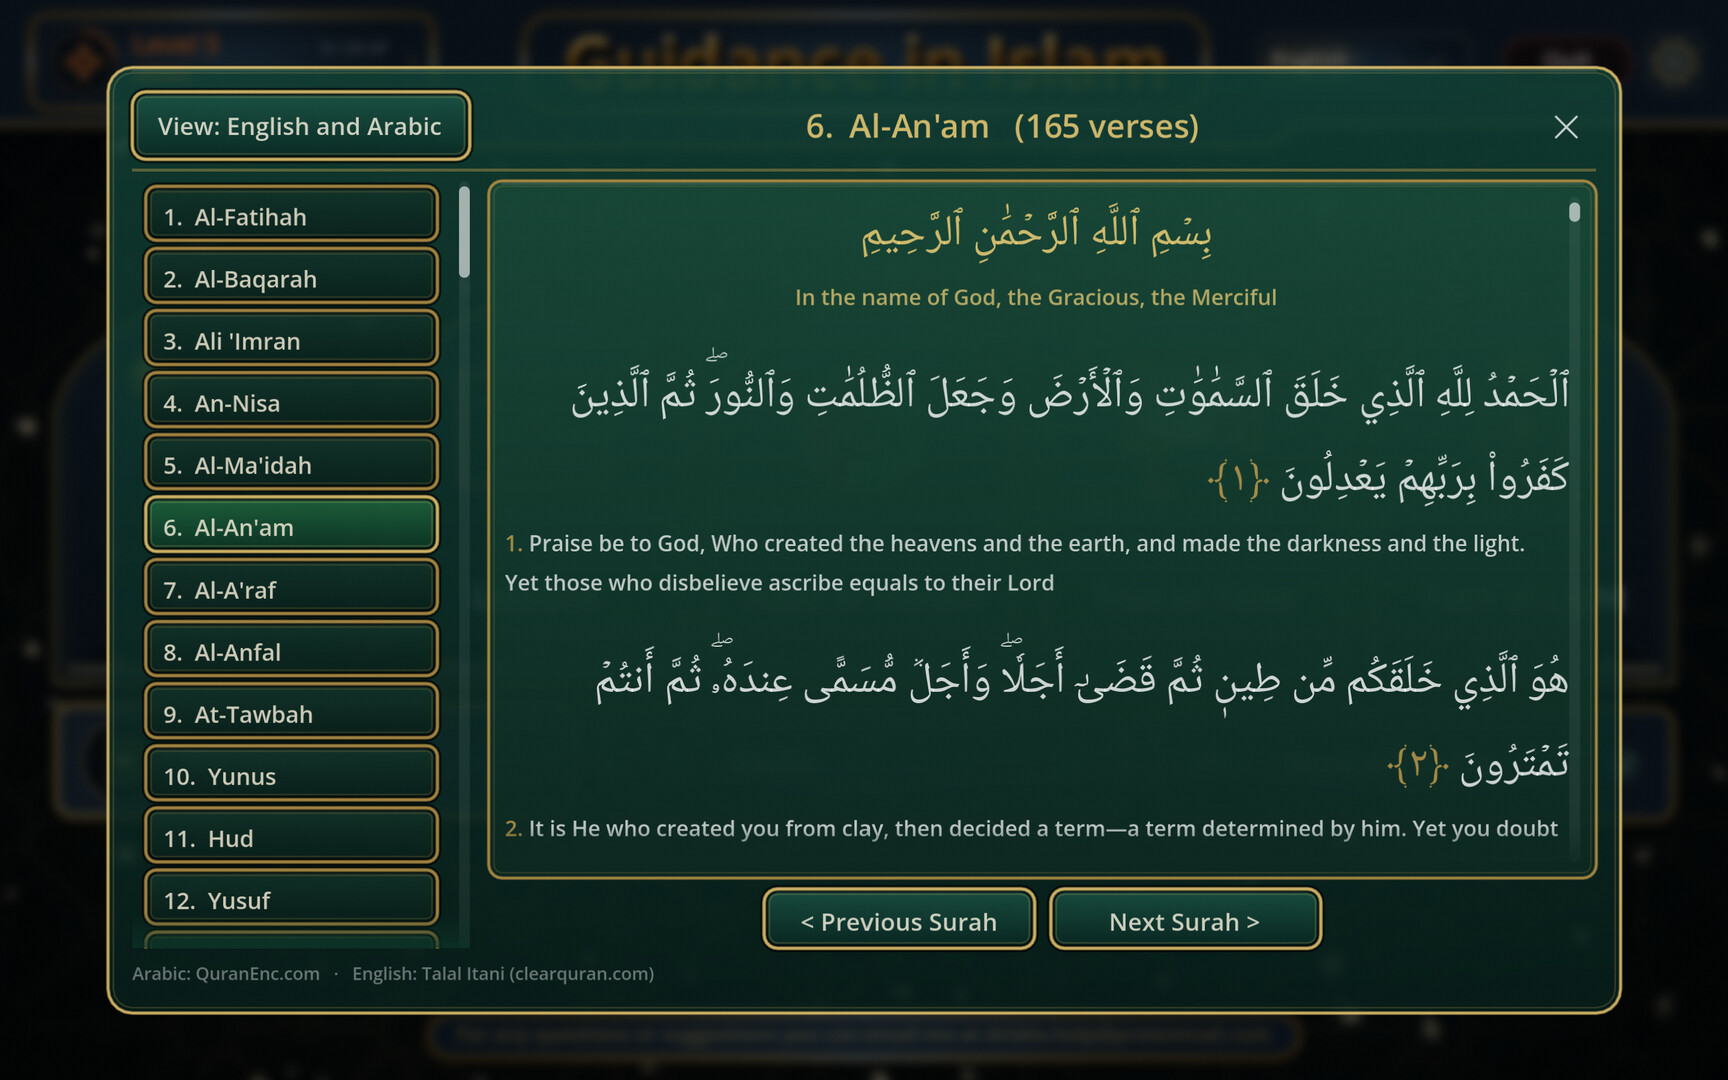This screenshot has height=1080, width=1728.
Task: Open surah 10. Yunus
Action: [x=291, y=775]
